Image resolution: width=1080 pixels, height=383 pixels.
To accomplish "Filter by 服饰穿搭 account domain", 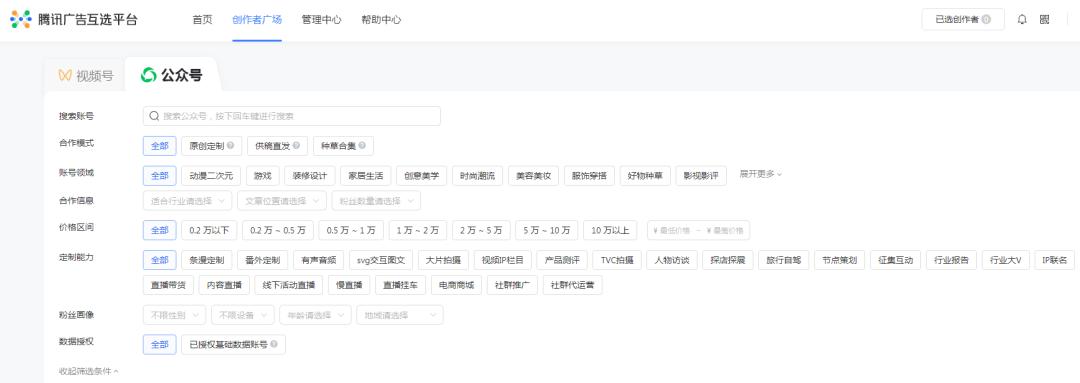I will [x=589, y=176].
